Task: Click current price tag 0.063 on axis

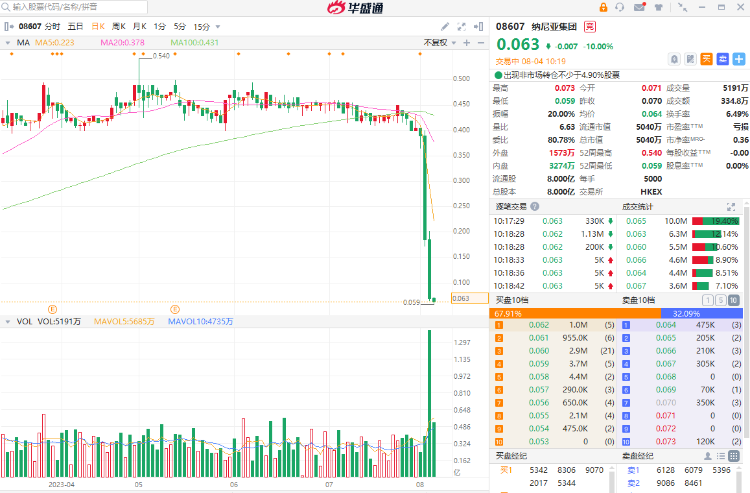Action: [469, 298]
